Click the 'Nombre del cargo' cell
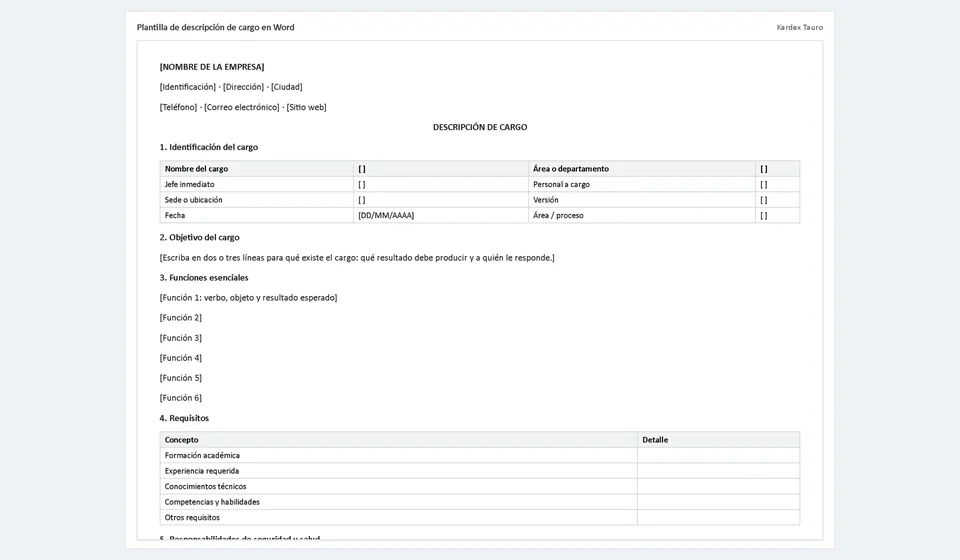 coord(257,169)
